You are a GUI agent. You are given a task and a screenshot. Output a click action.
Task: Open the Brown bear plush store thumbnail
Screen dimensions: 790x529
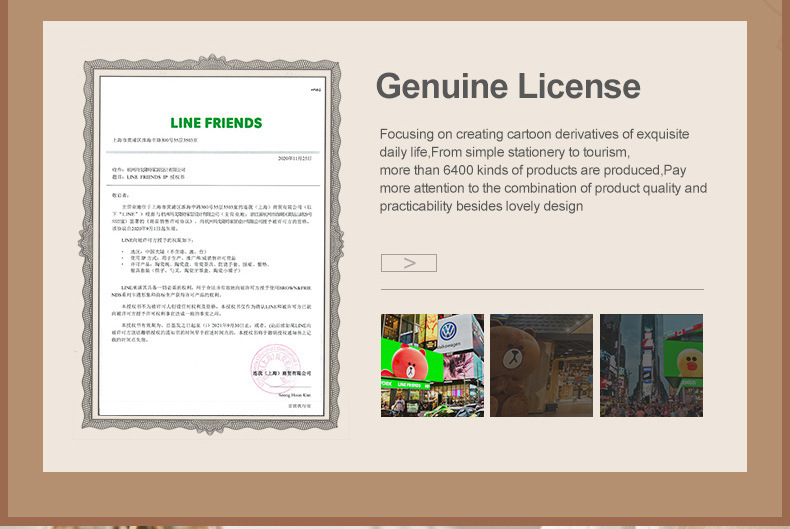541,365
